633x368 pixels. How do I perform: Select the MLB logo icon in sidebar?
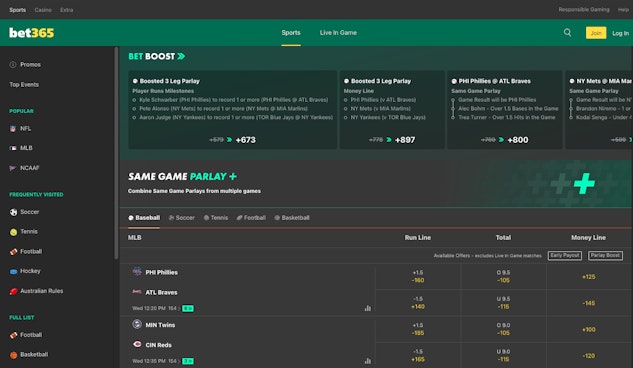(x=13, y=148)
